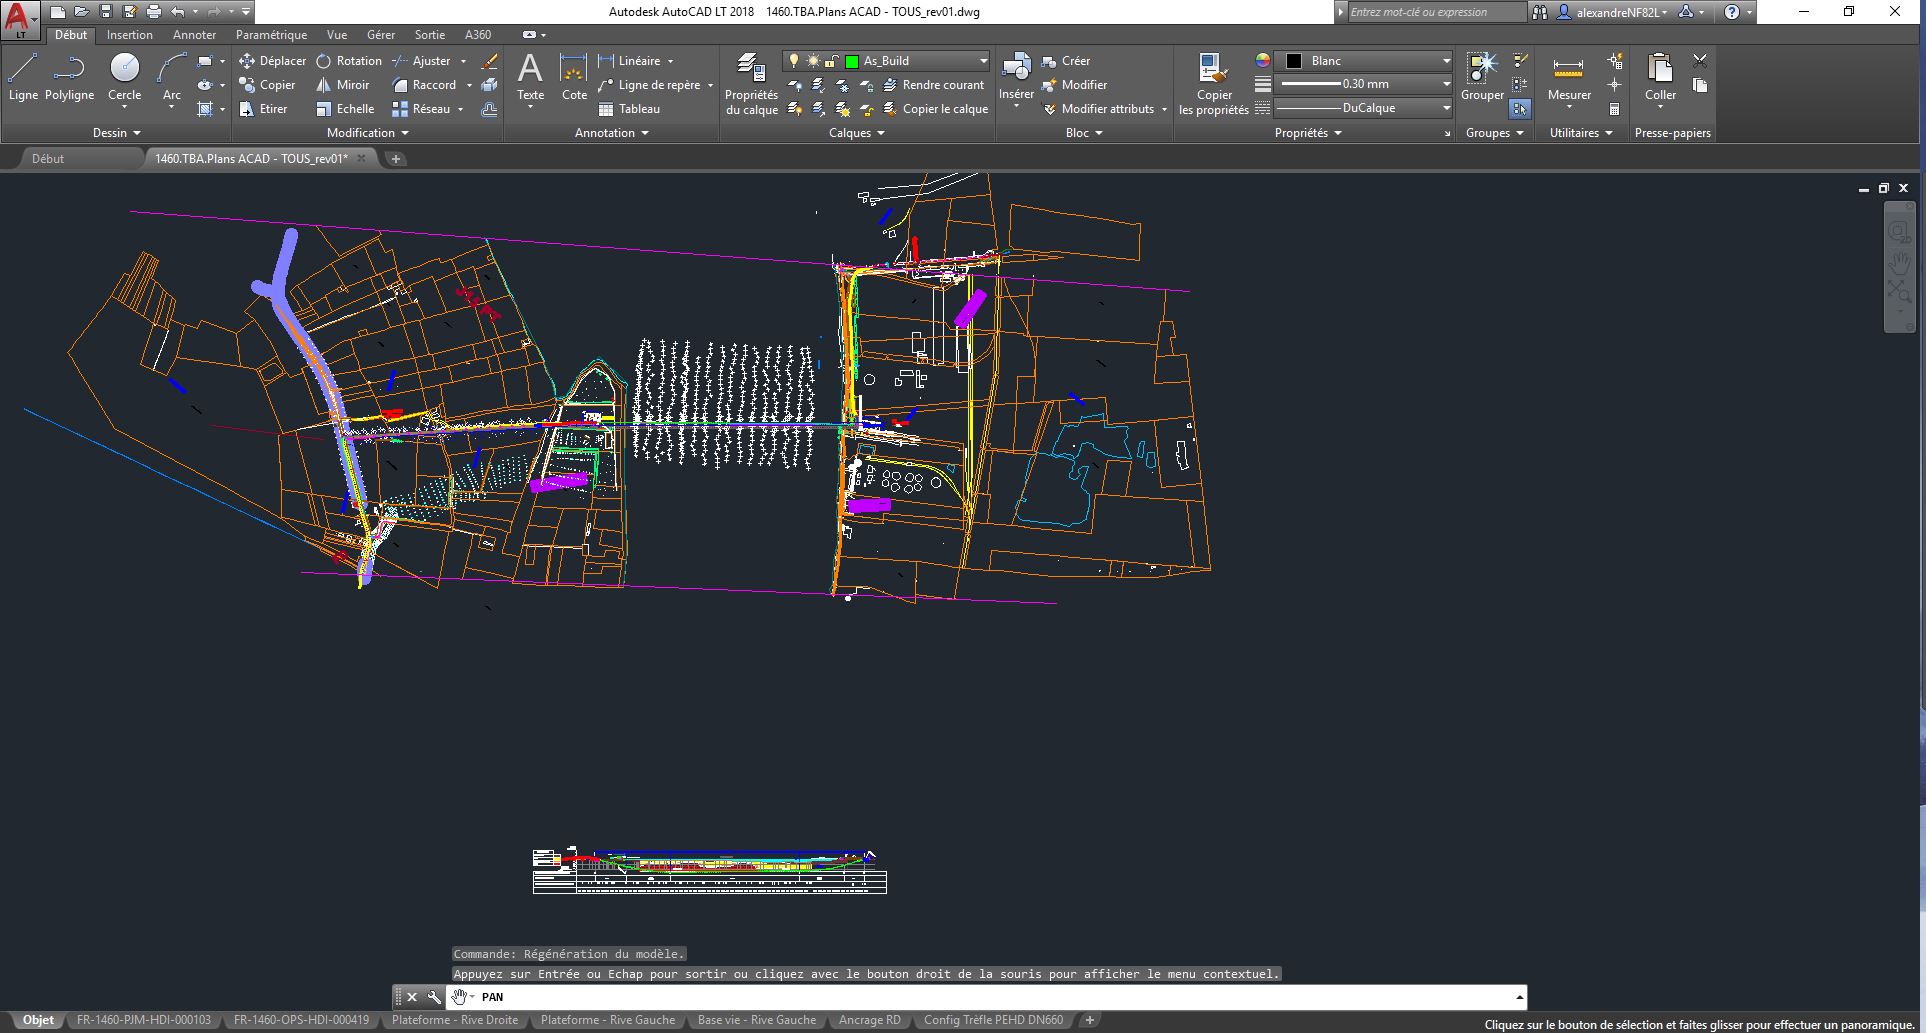Viewport: 1926px width, 1033px height.
Task: Insert a Tableau
Action: (x=630, y=109)
